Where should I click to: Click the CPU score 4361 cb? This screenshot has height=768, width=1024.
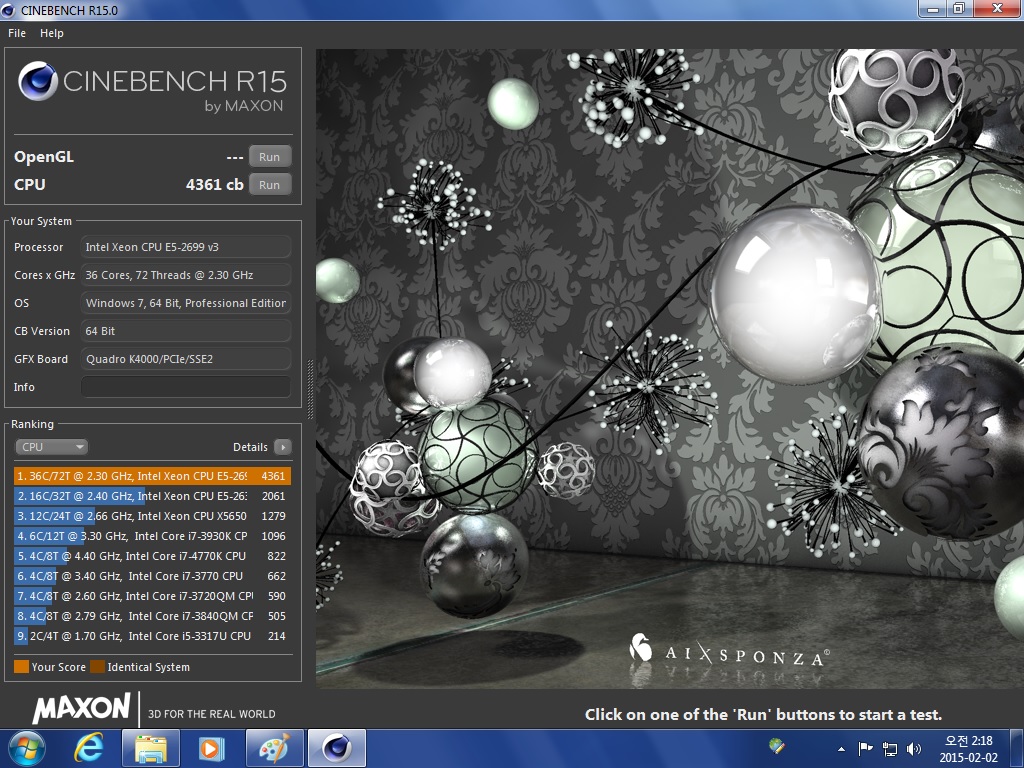214,185
